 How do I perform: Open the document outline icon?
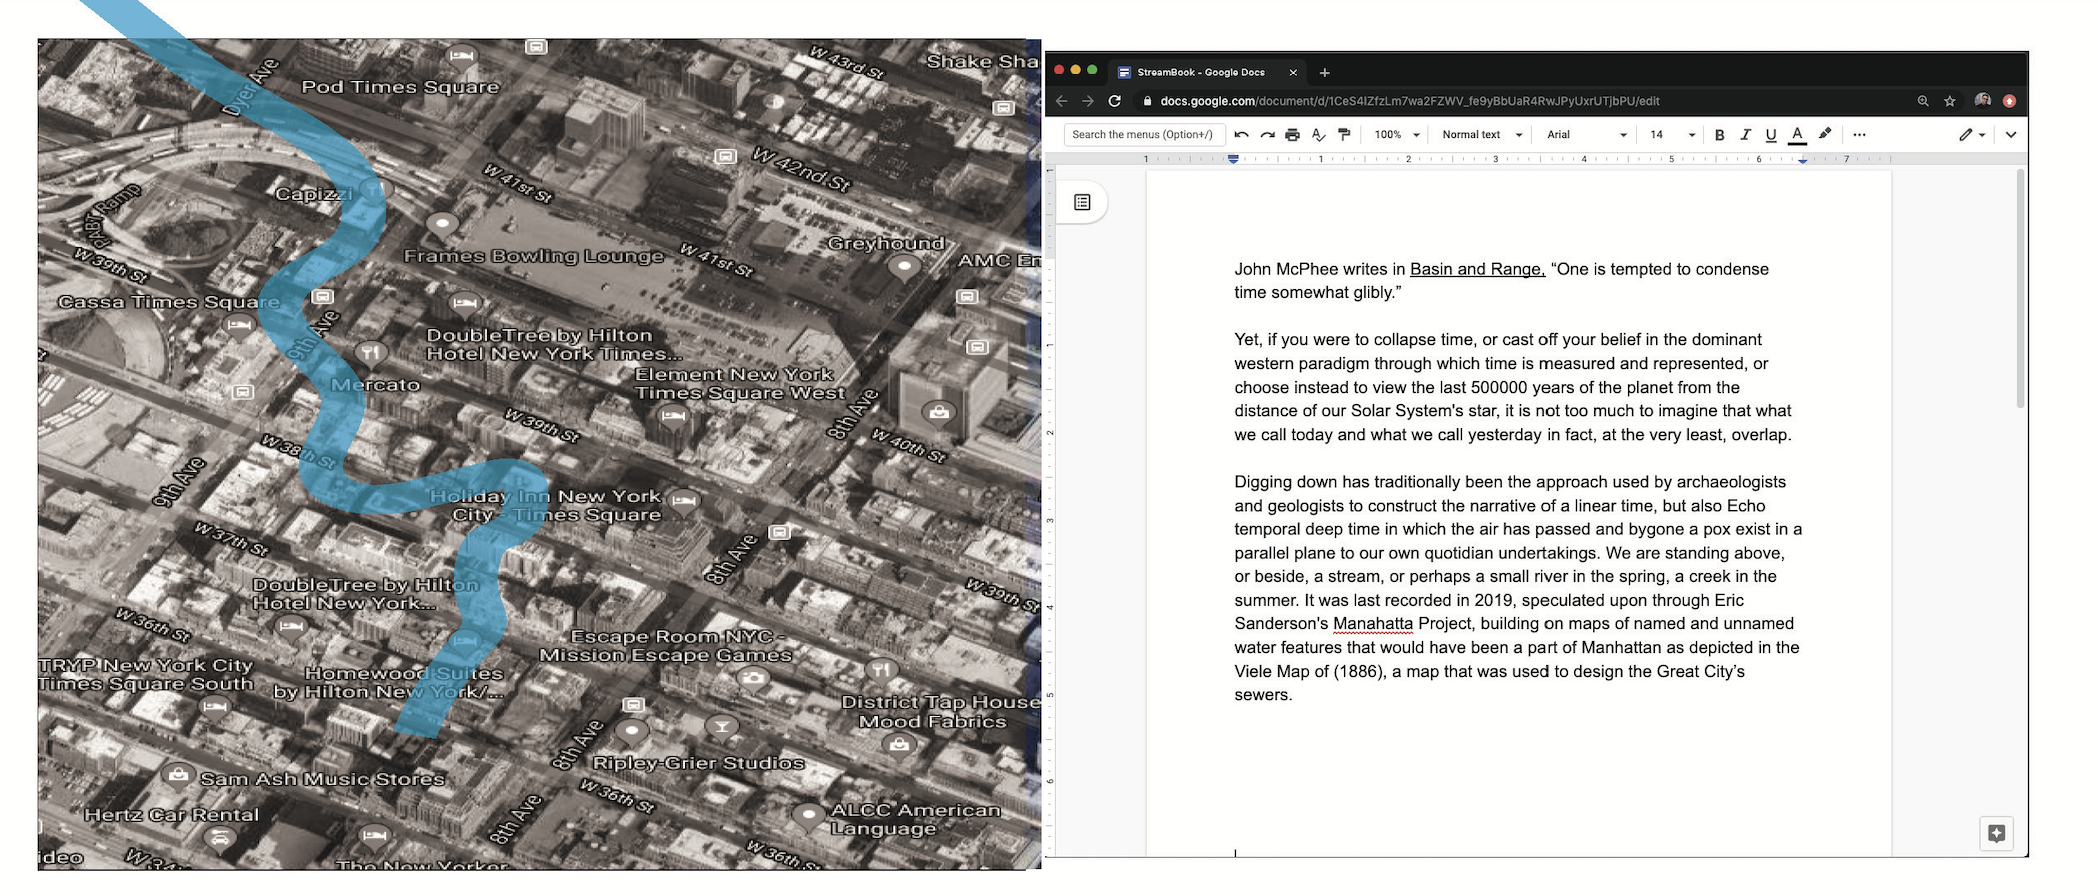(1082, 203)
